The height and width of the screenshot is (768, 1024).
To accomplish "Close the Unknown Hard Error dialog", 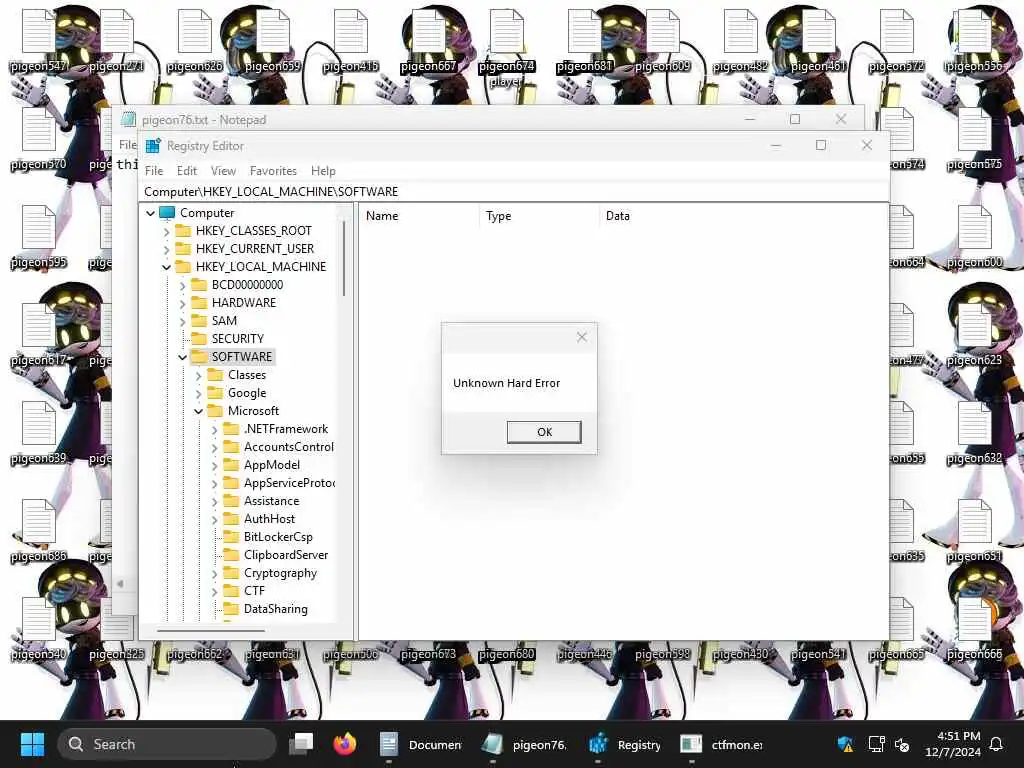I will click(x=581, y=337).
